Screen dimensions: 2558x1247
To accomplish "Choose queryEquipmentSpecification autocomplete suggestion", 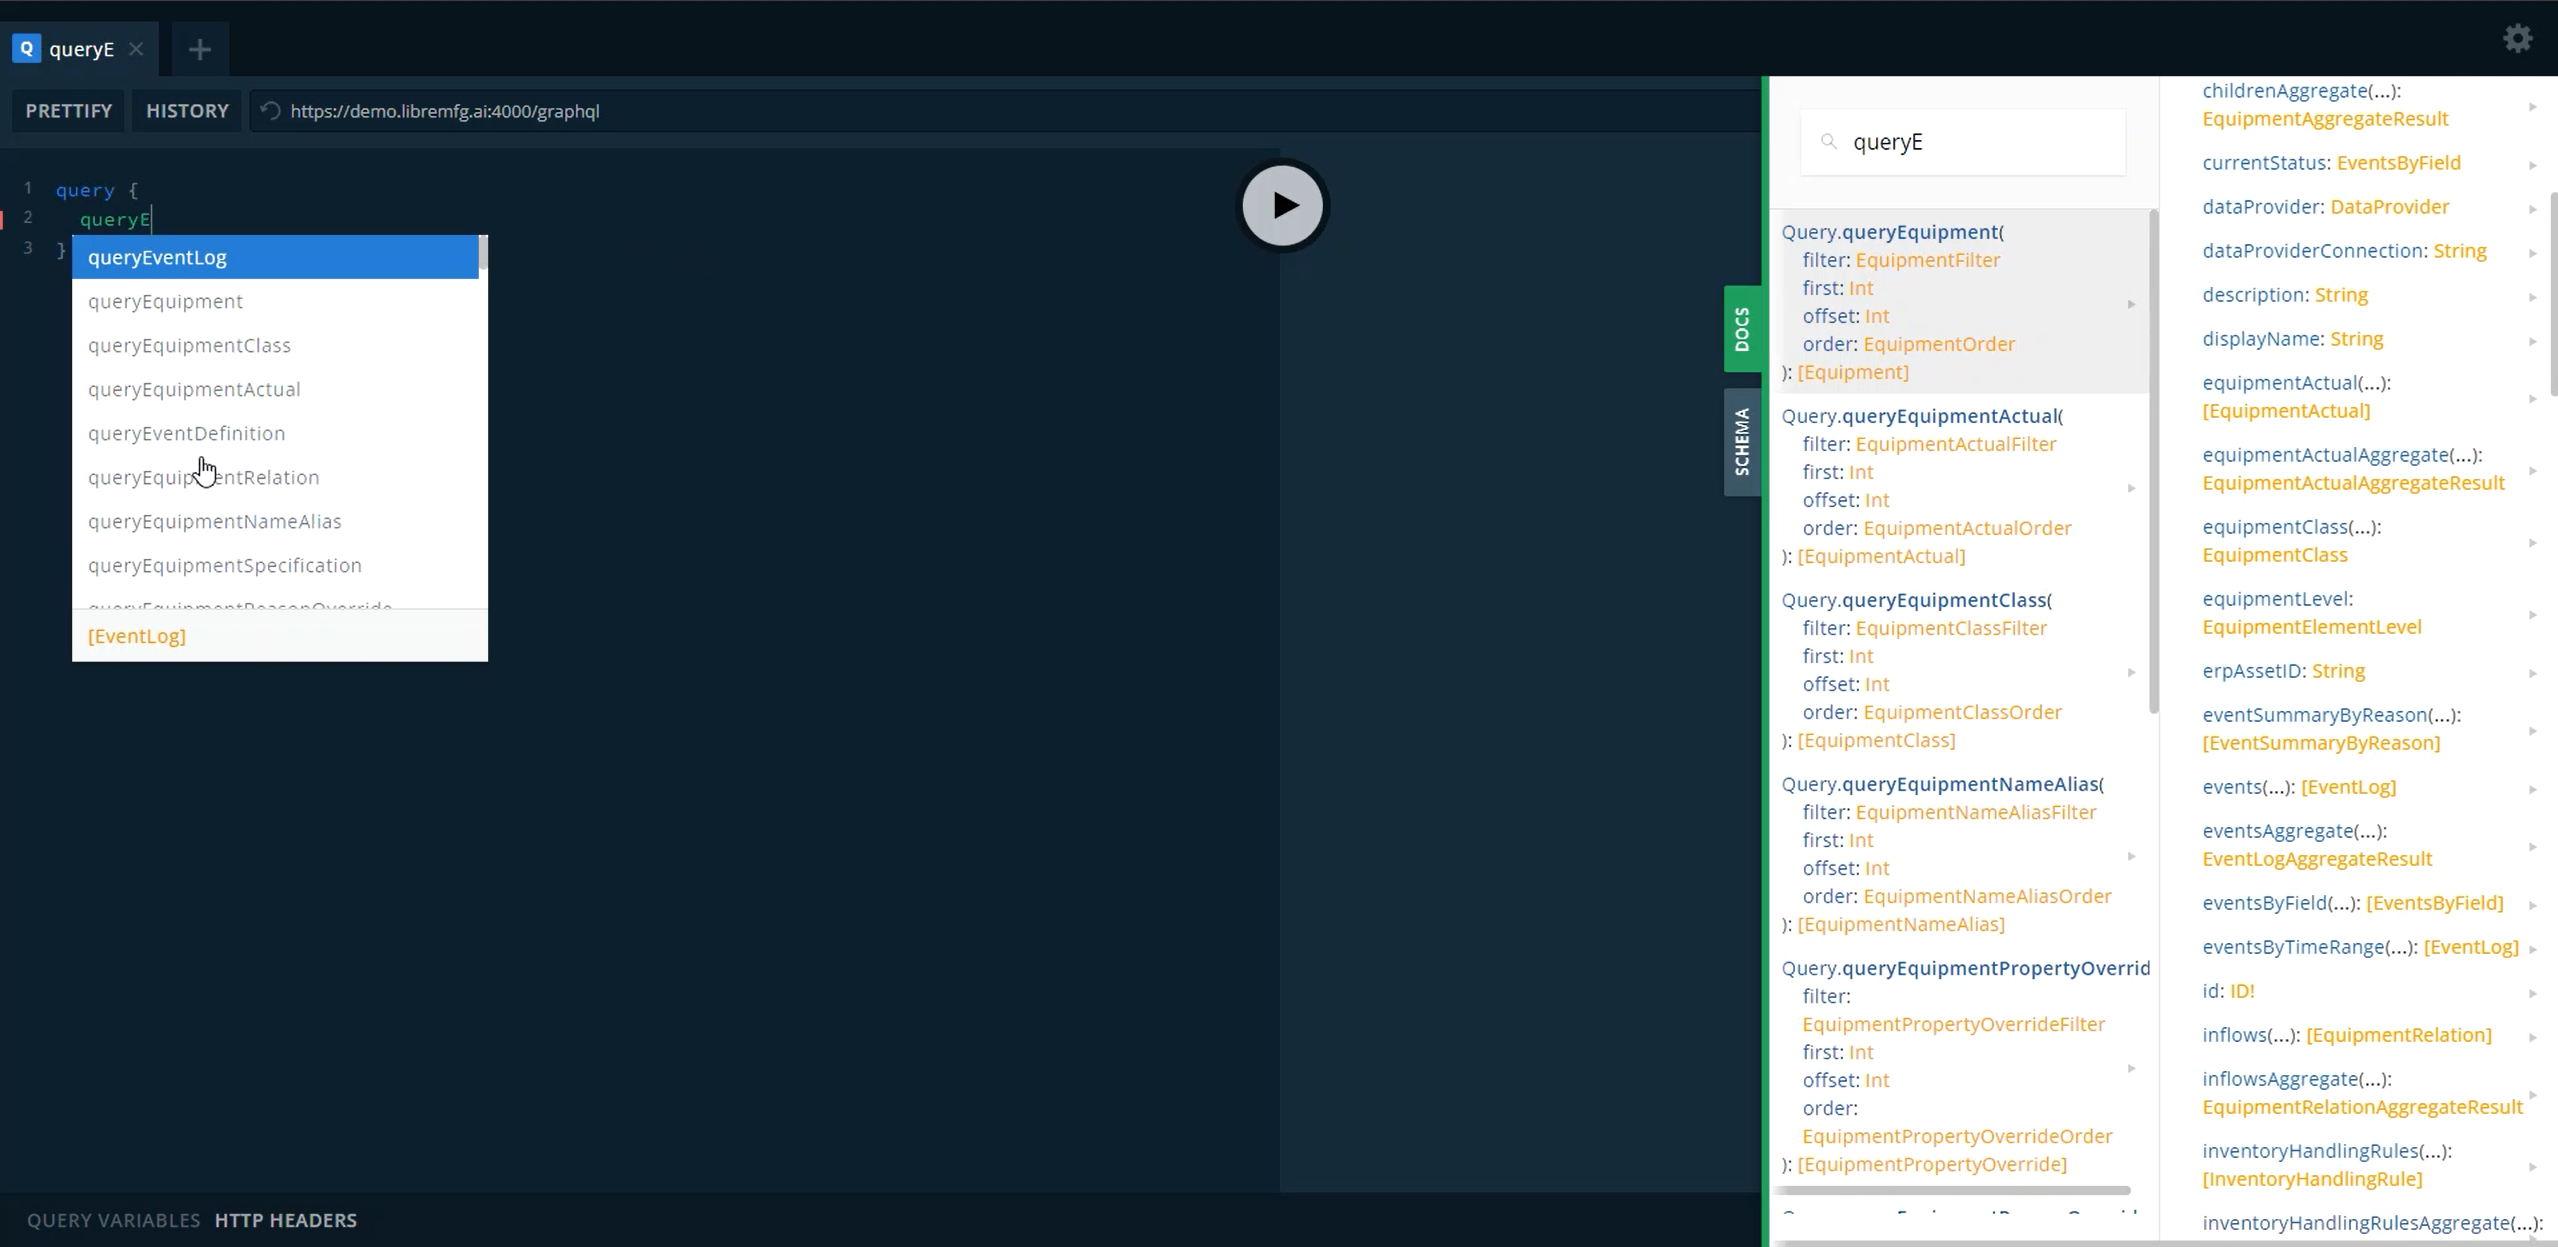I will coord(275,565).
